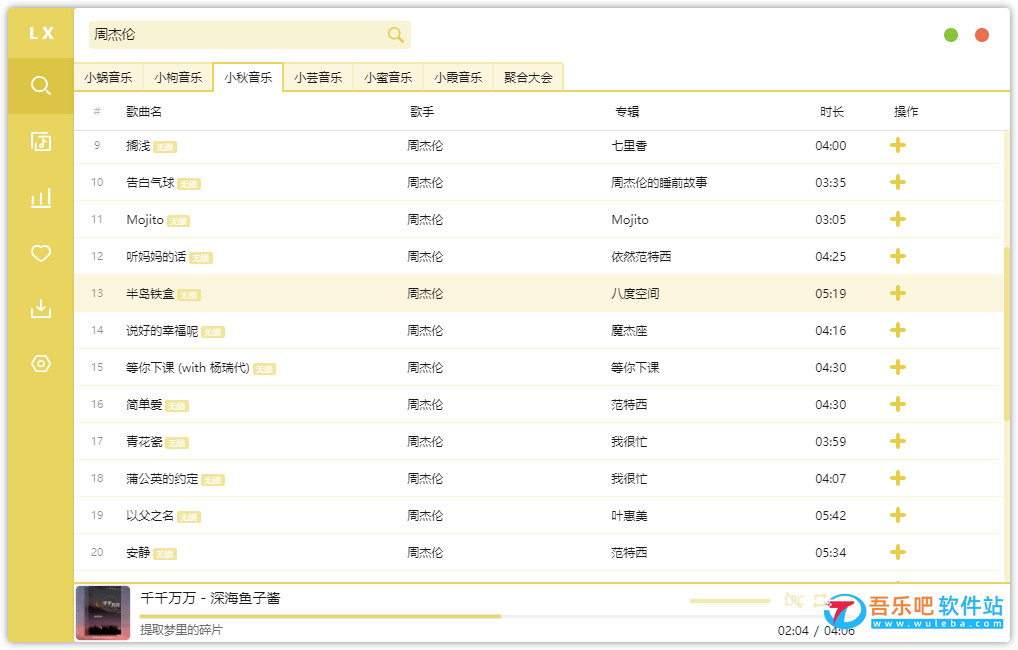Switch to the 小蜗音乐 source tab
Screen dimensions: 1018x650
tap(108, 77)
